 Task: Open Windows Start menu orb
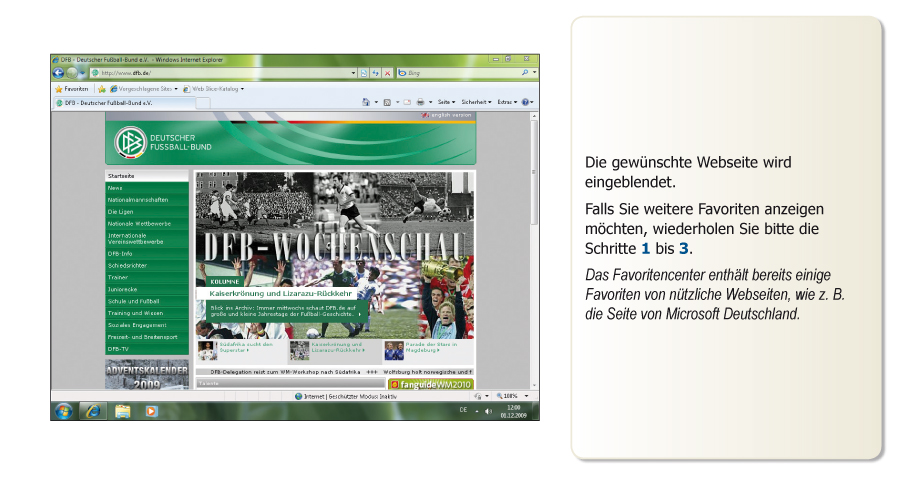(64, 410)
